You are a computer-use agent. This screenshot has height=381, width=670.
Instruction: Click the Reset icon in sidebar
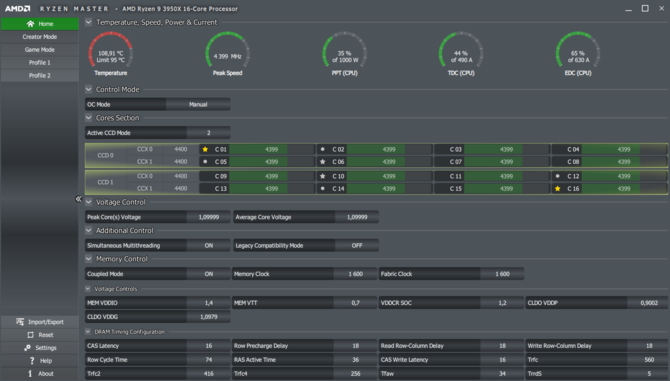[30, 335]
